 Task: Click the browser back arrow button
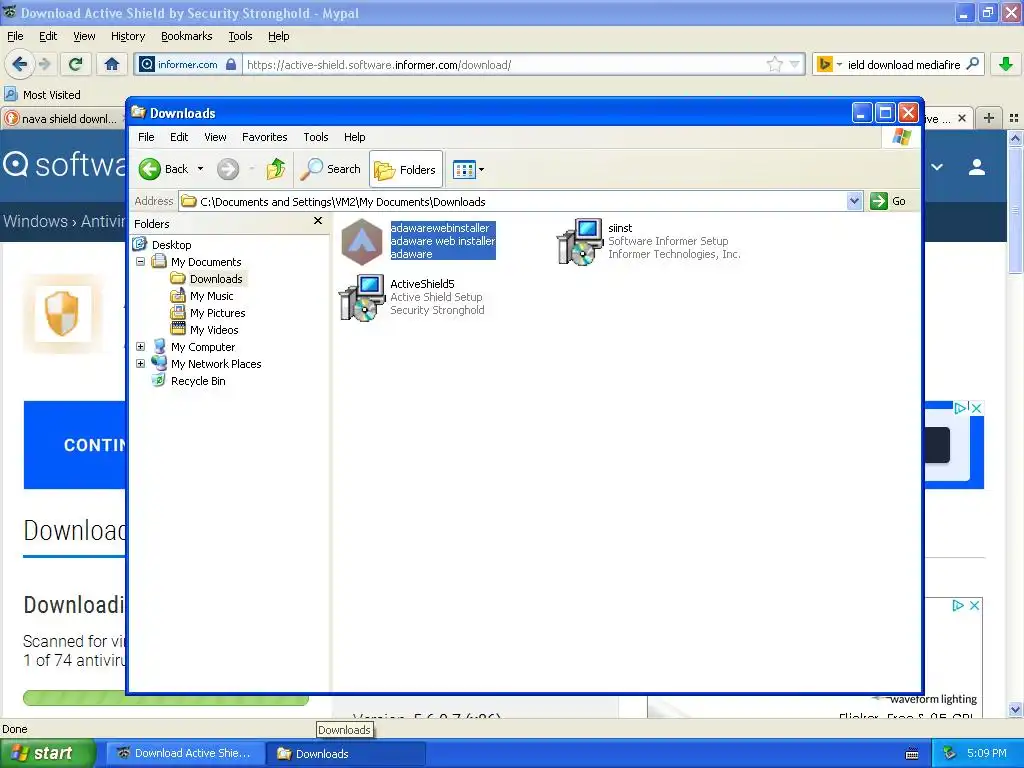[x=19, y=64]
